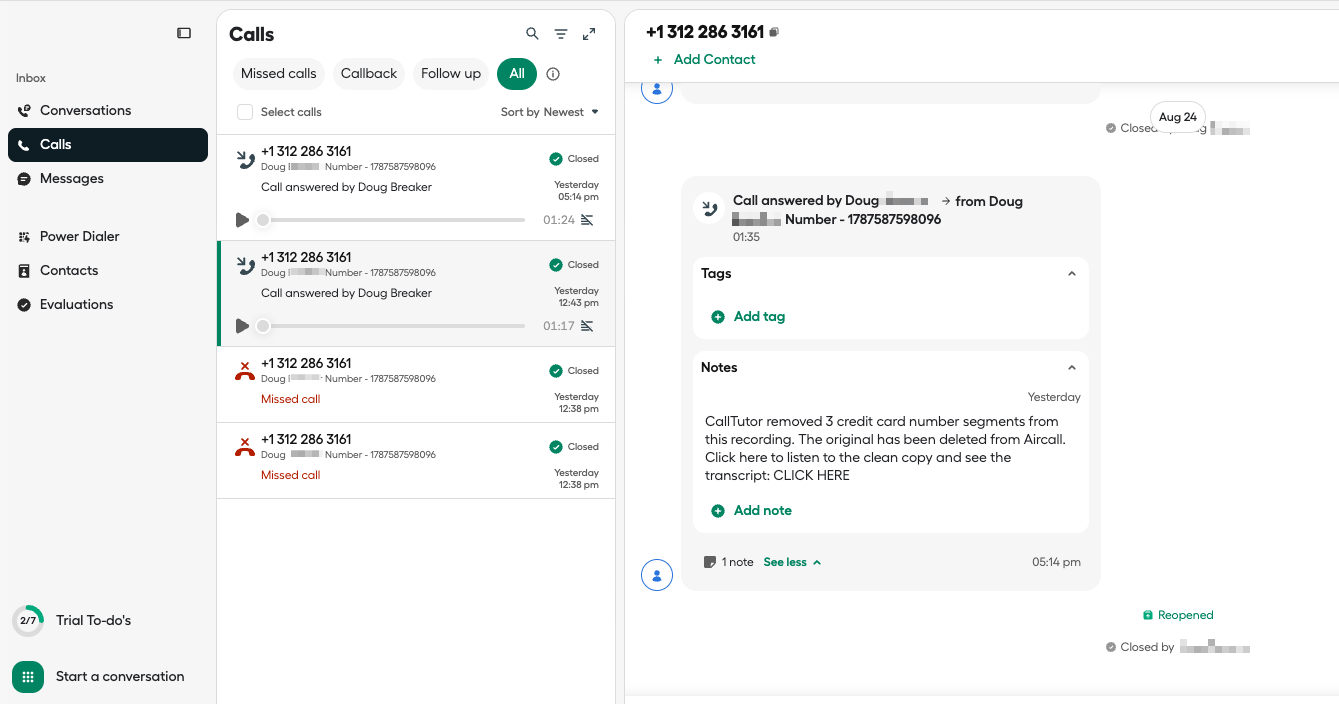Image resolution: width=1339 pixels, height=704 pixels.
Task: Click the Aug 24 date badge
Action: point(1178,117)
